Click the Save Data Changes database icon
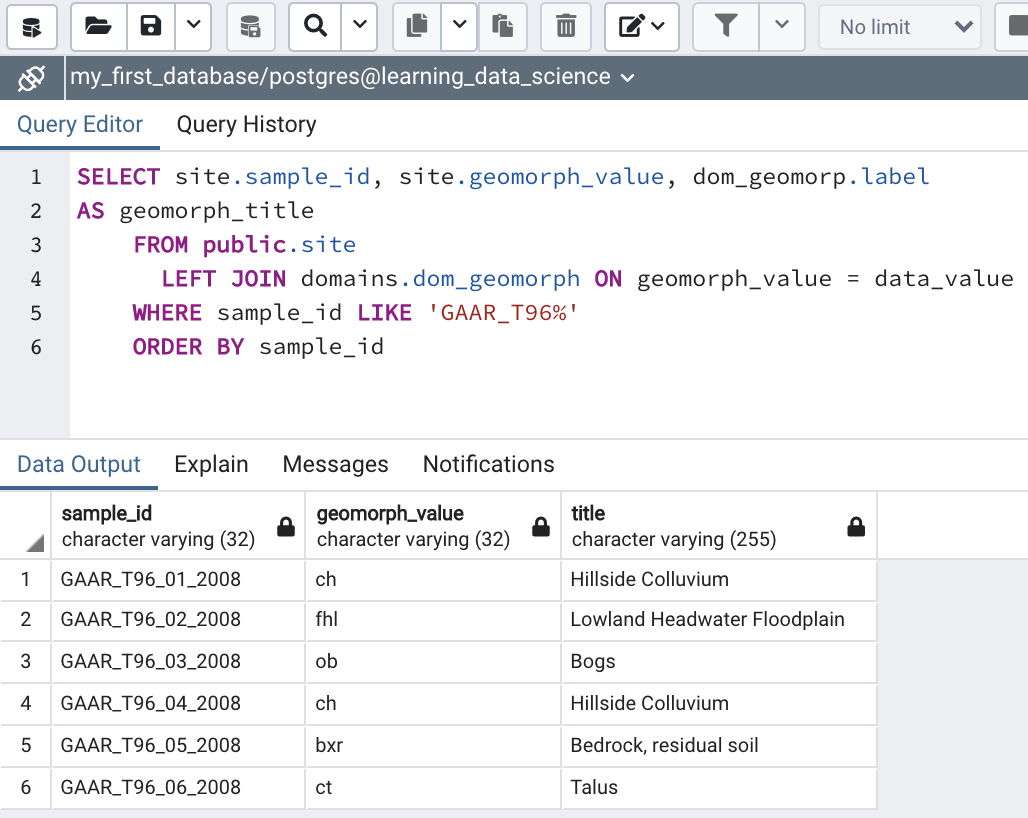 click(251, 27)
